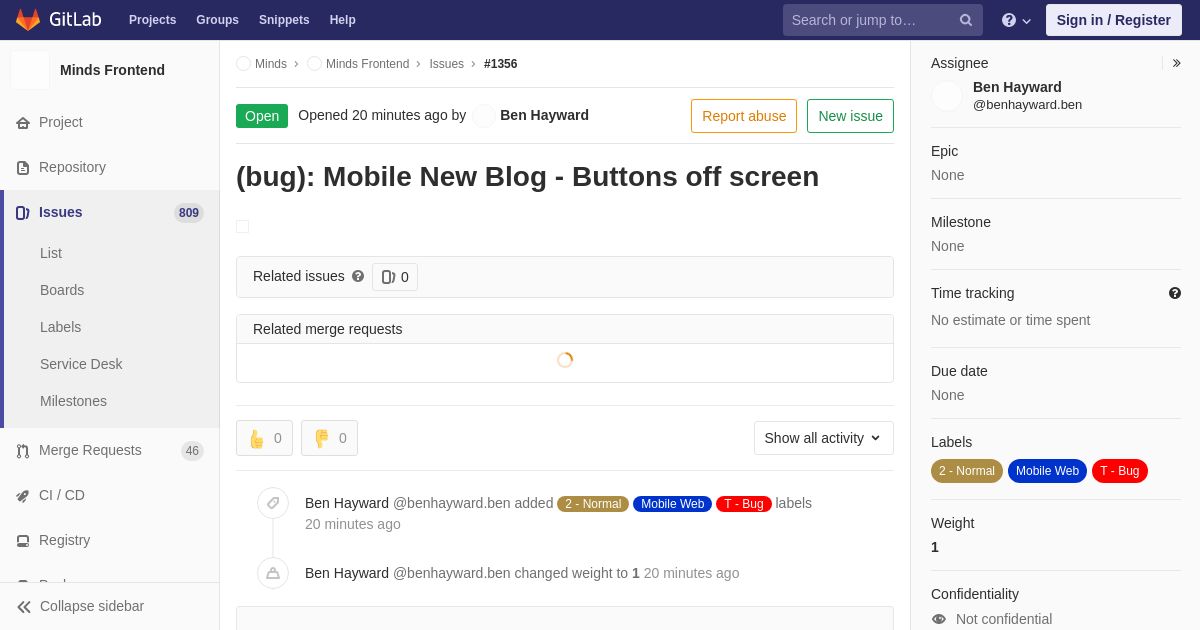The width and height of the screenshot is (1200, 630).
Task: Click the Minds Frontend title in the sidebar
Action: [x=112, y=70]
